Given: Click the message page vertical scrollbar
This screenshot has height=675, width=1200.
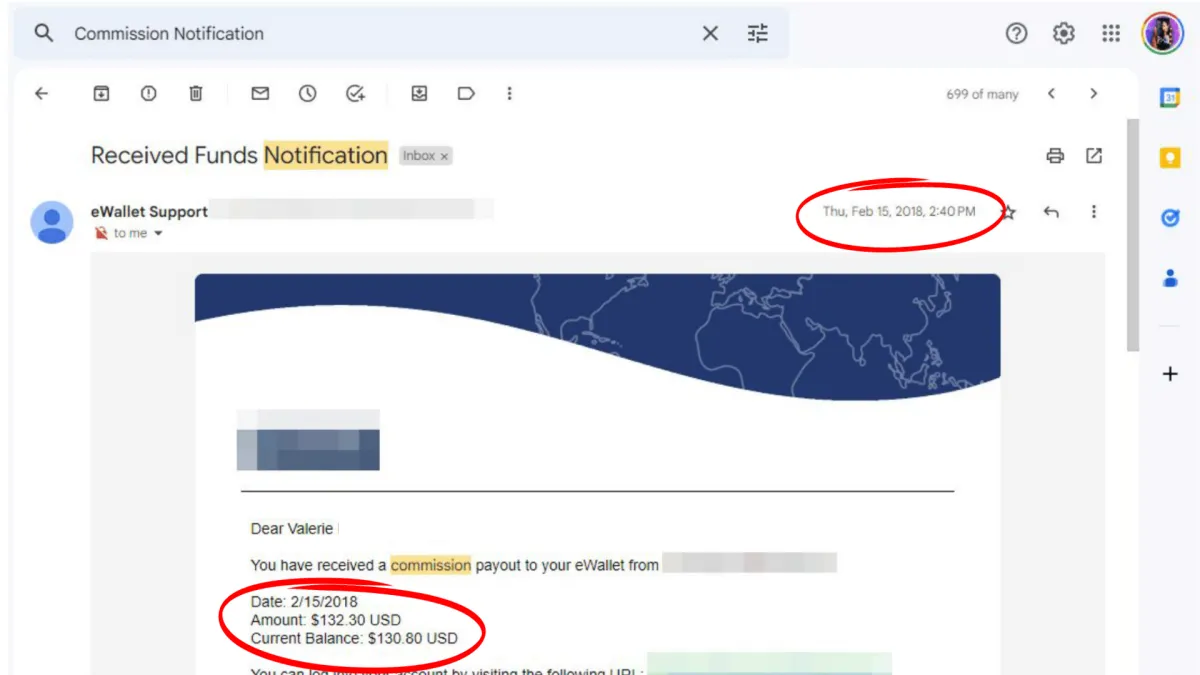Looking at the screenshot, I should pyautogui.click(x=1132, y=235).
